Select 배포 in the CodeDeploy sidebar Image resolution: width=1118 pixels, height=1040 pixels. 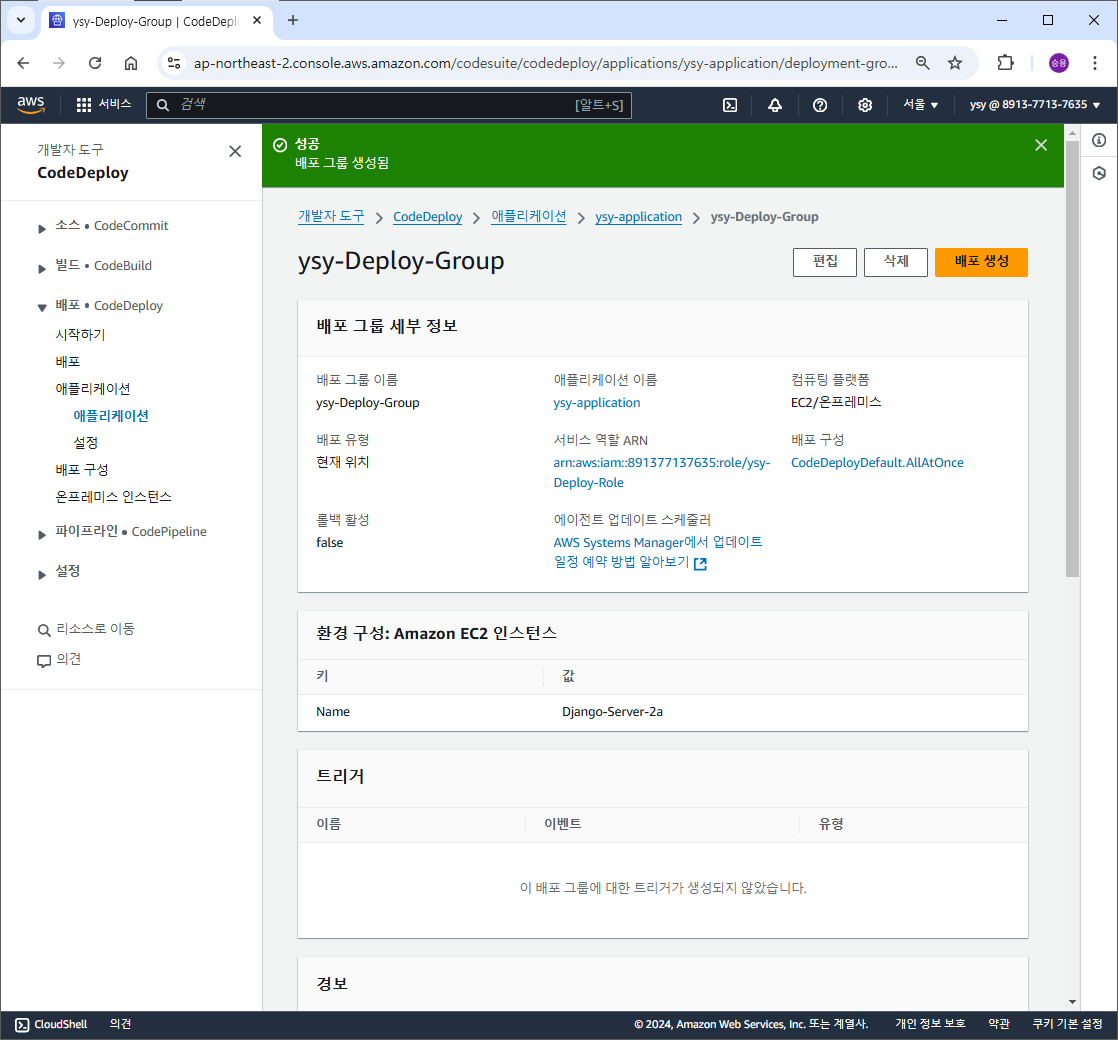click(68, 361)
